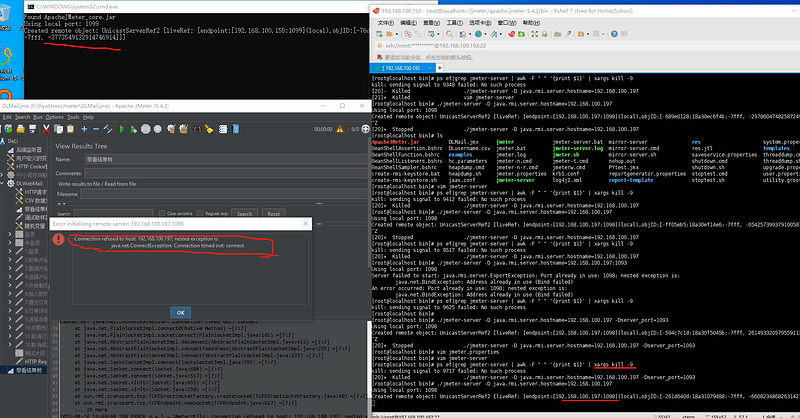This screenshot has width=800, height=418.
Task: Open the JMeter Search menu
Action: (22, 117)
